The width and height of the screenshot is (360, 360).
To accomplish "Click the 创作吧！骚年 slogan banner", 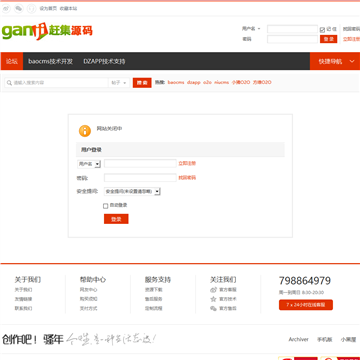I will click(x=79, y=339).
